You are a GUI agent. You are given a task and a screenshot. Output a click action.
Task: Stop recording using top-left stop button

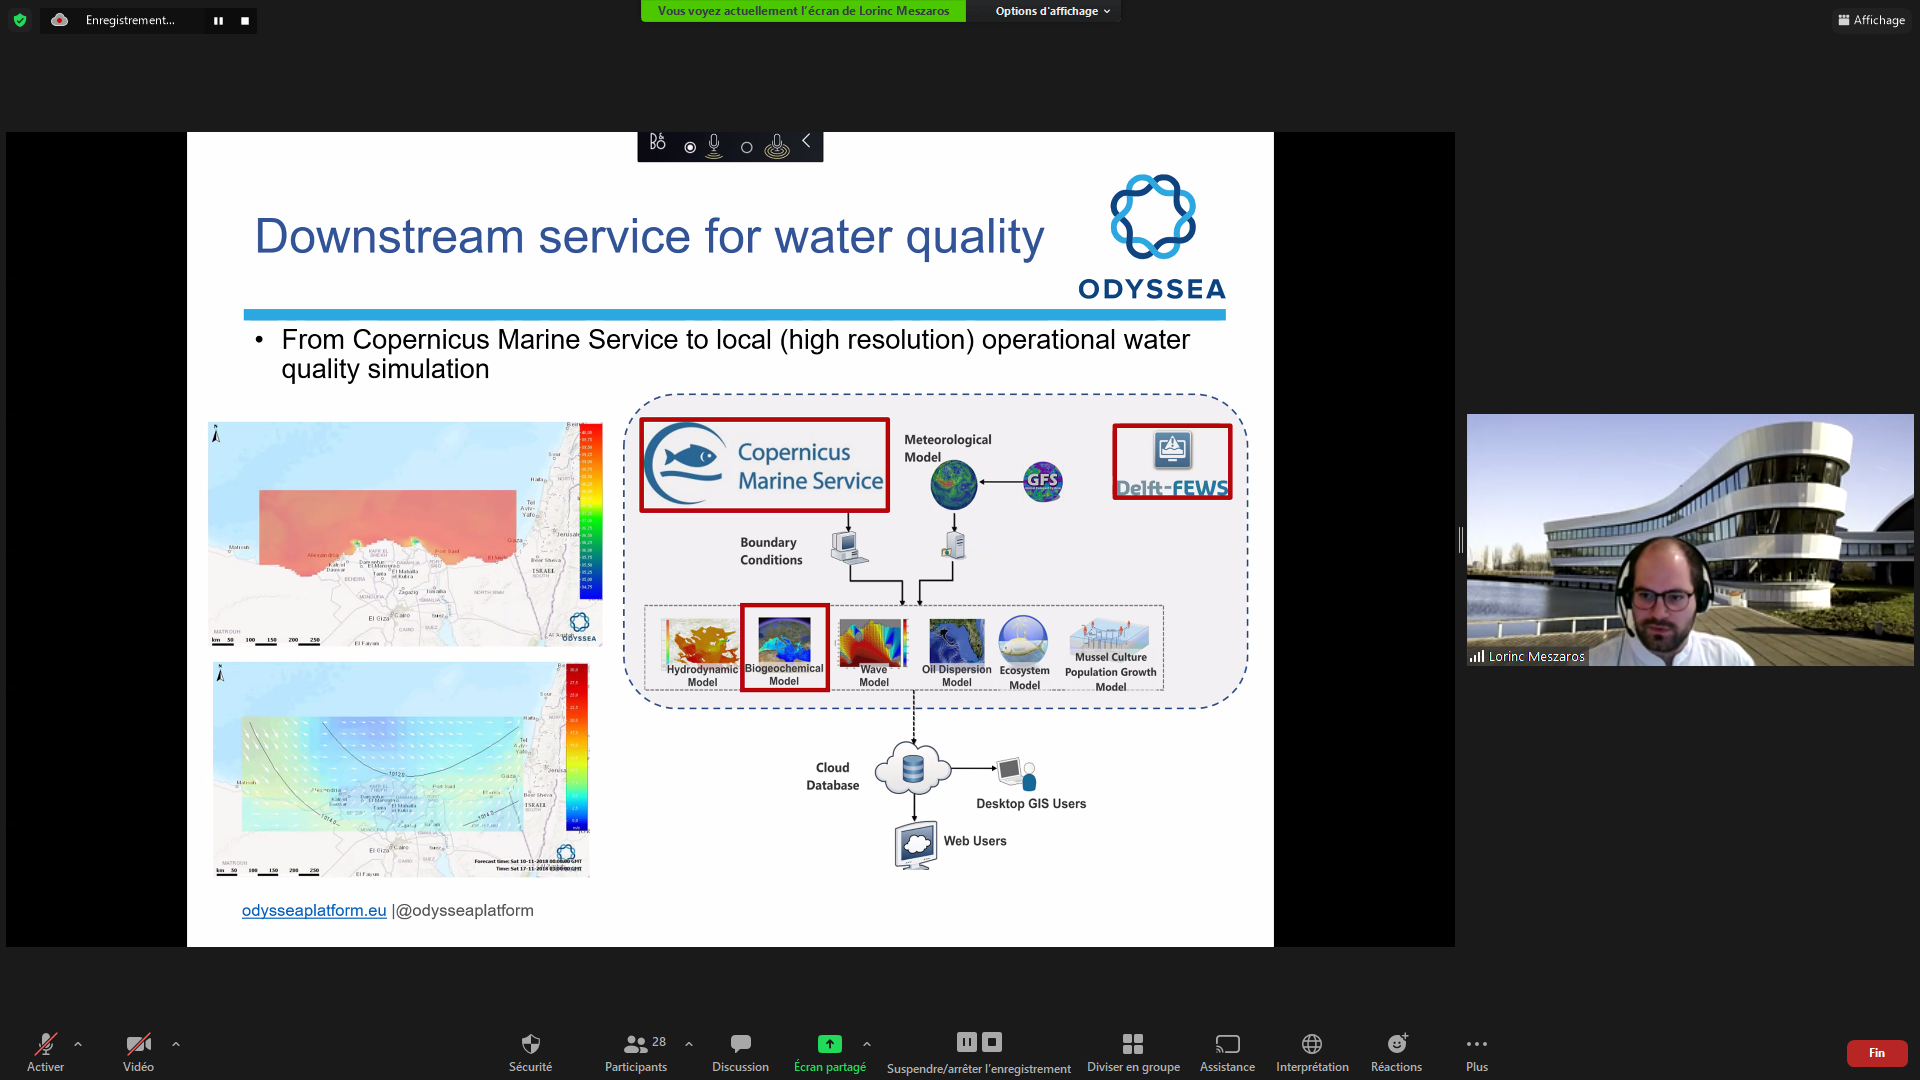245,21
